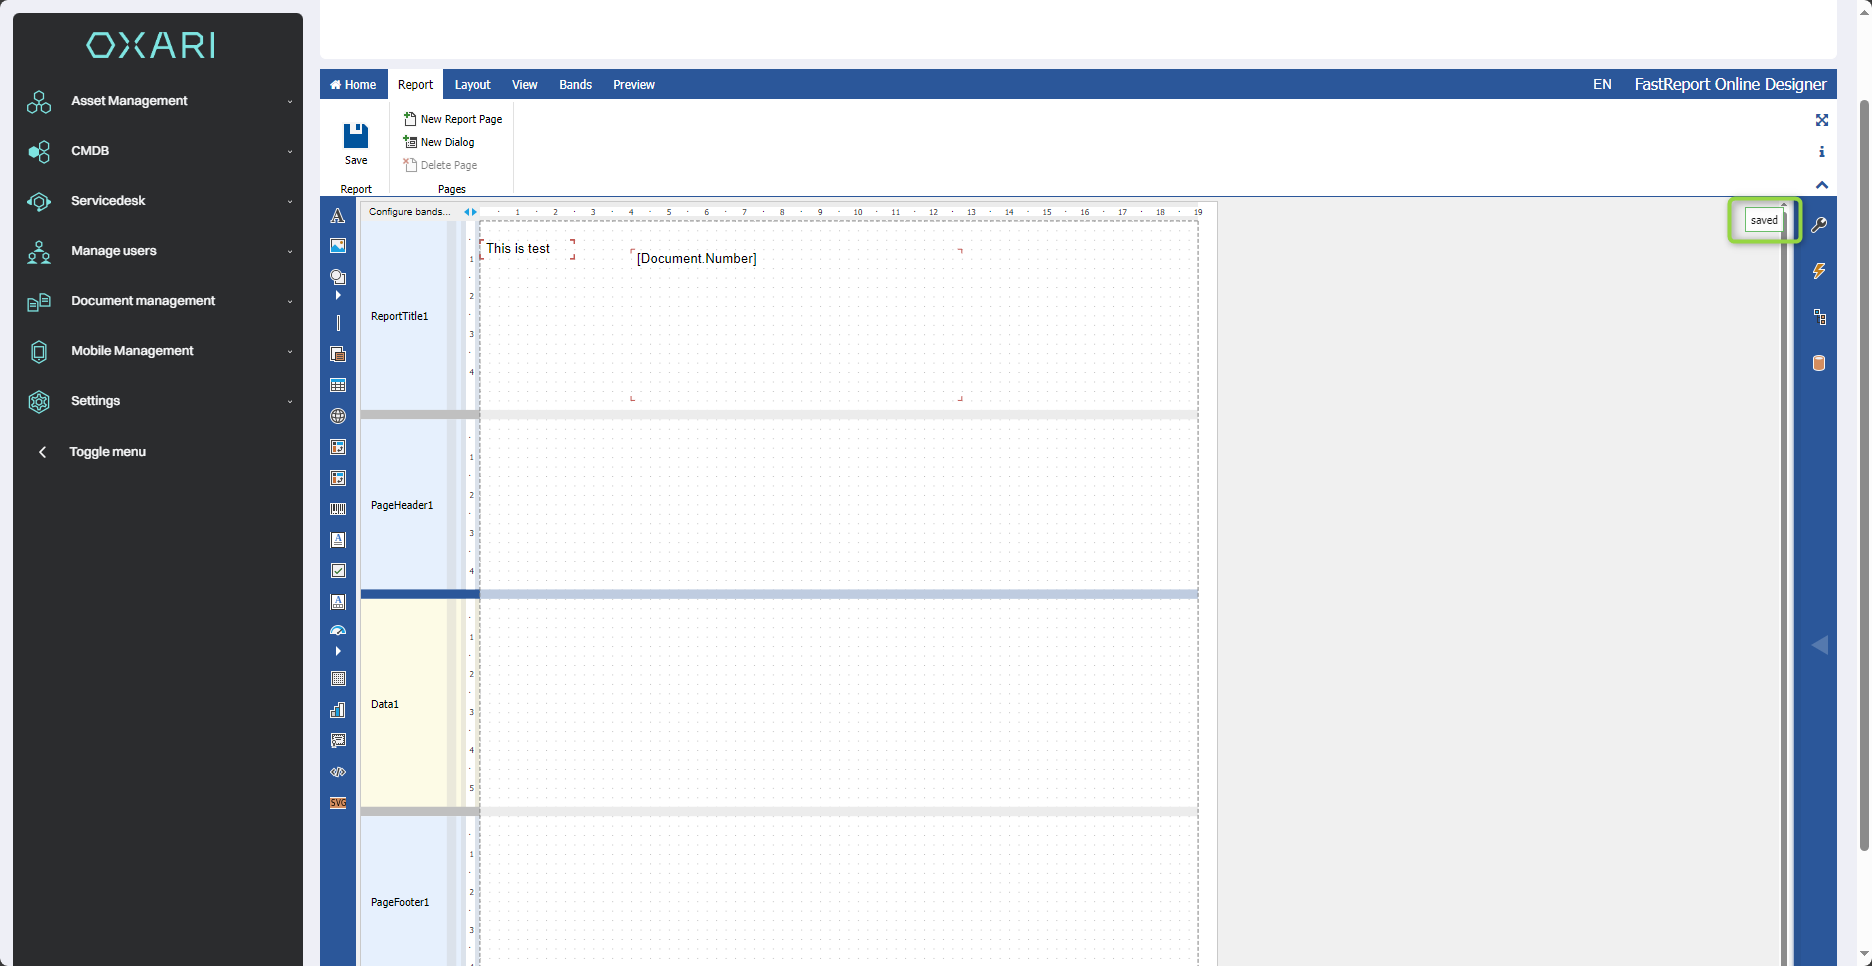
Task: Click New Report Page
Action: point(453,119)
